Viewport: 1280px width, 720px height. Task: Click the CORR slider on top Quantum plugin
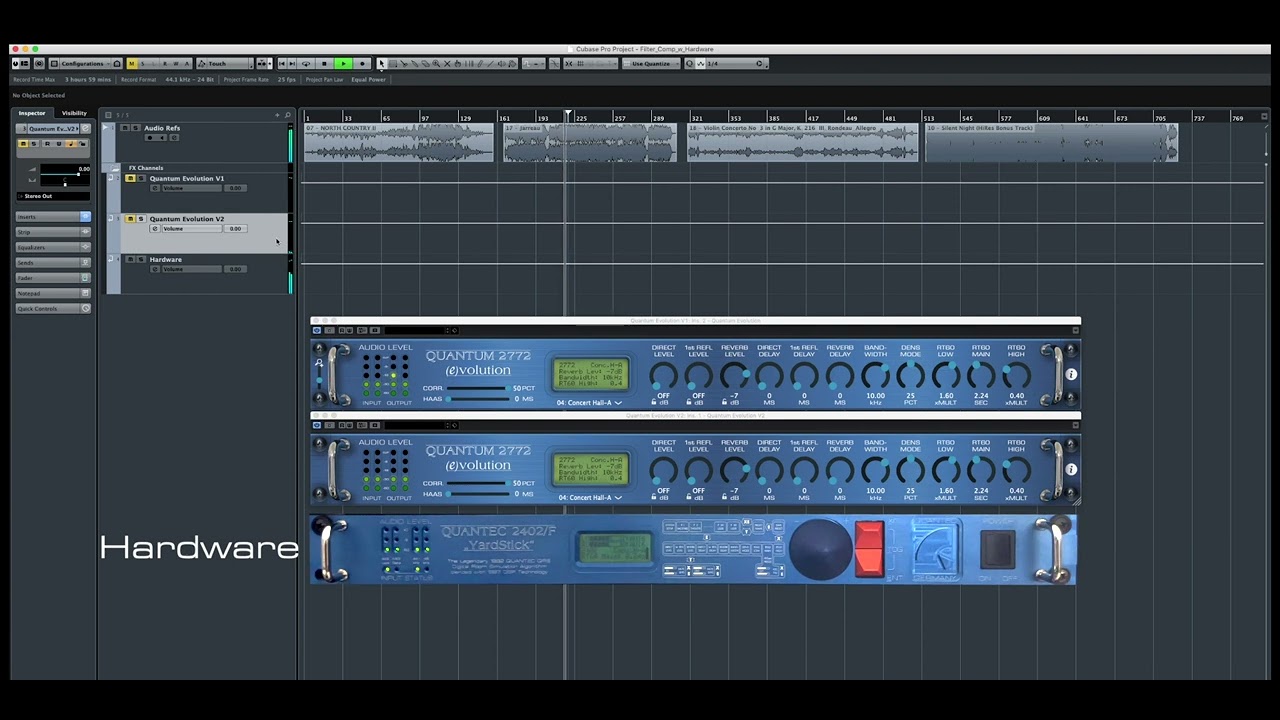click(x=477, y=388)
